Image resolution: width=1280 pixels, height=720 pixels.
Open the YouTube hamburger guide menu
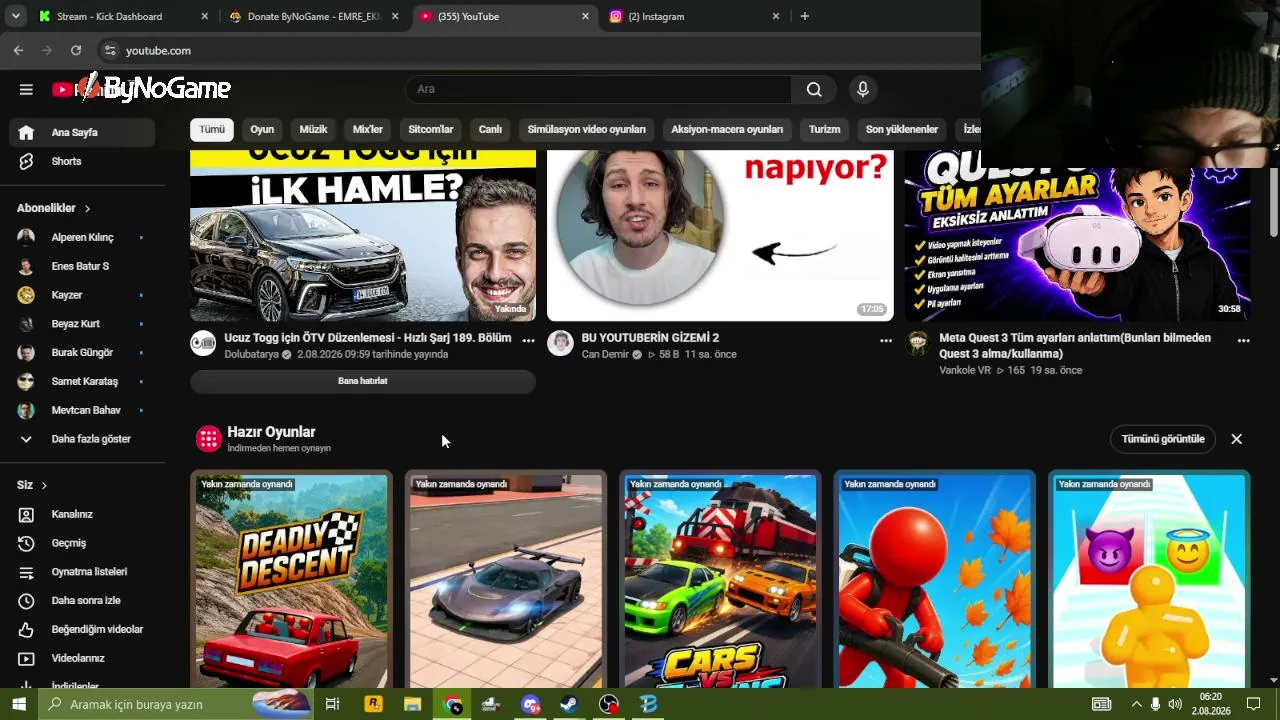[x=26, y=89]
